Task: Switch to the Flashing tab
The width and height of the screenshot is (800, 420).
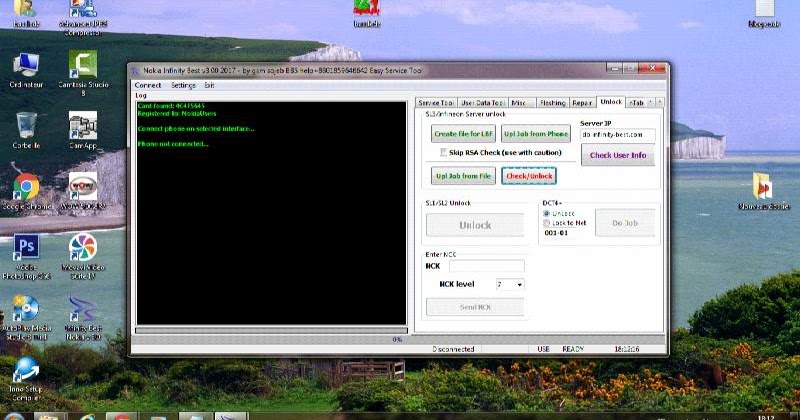Action: click(553, 103)
